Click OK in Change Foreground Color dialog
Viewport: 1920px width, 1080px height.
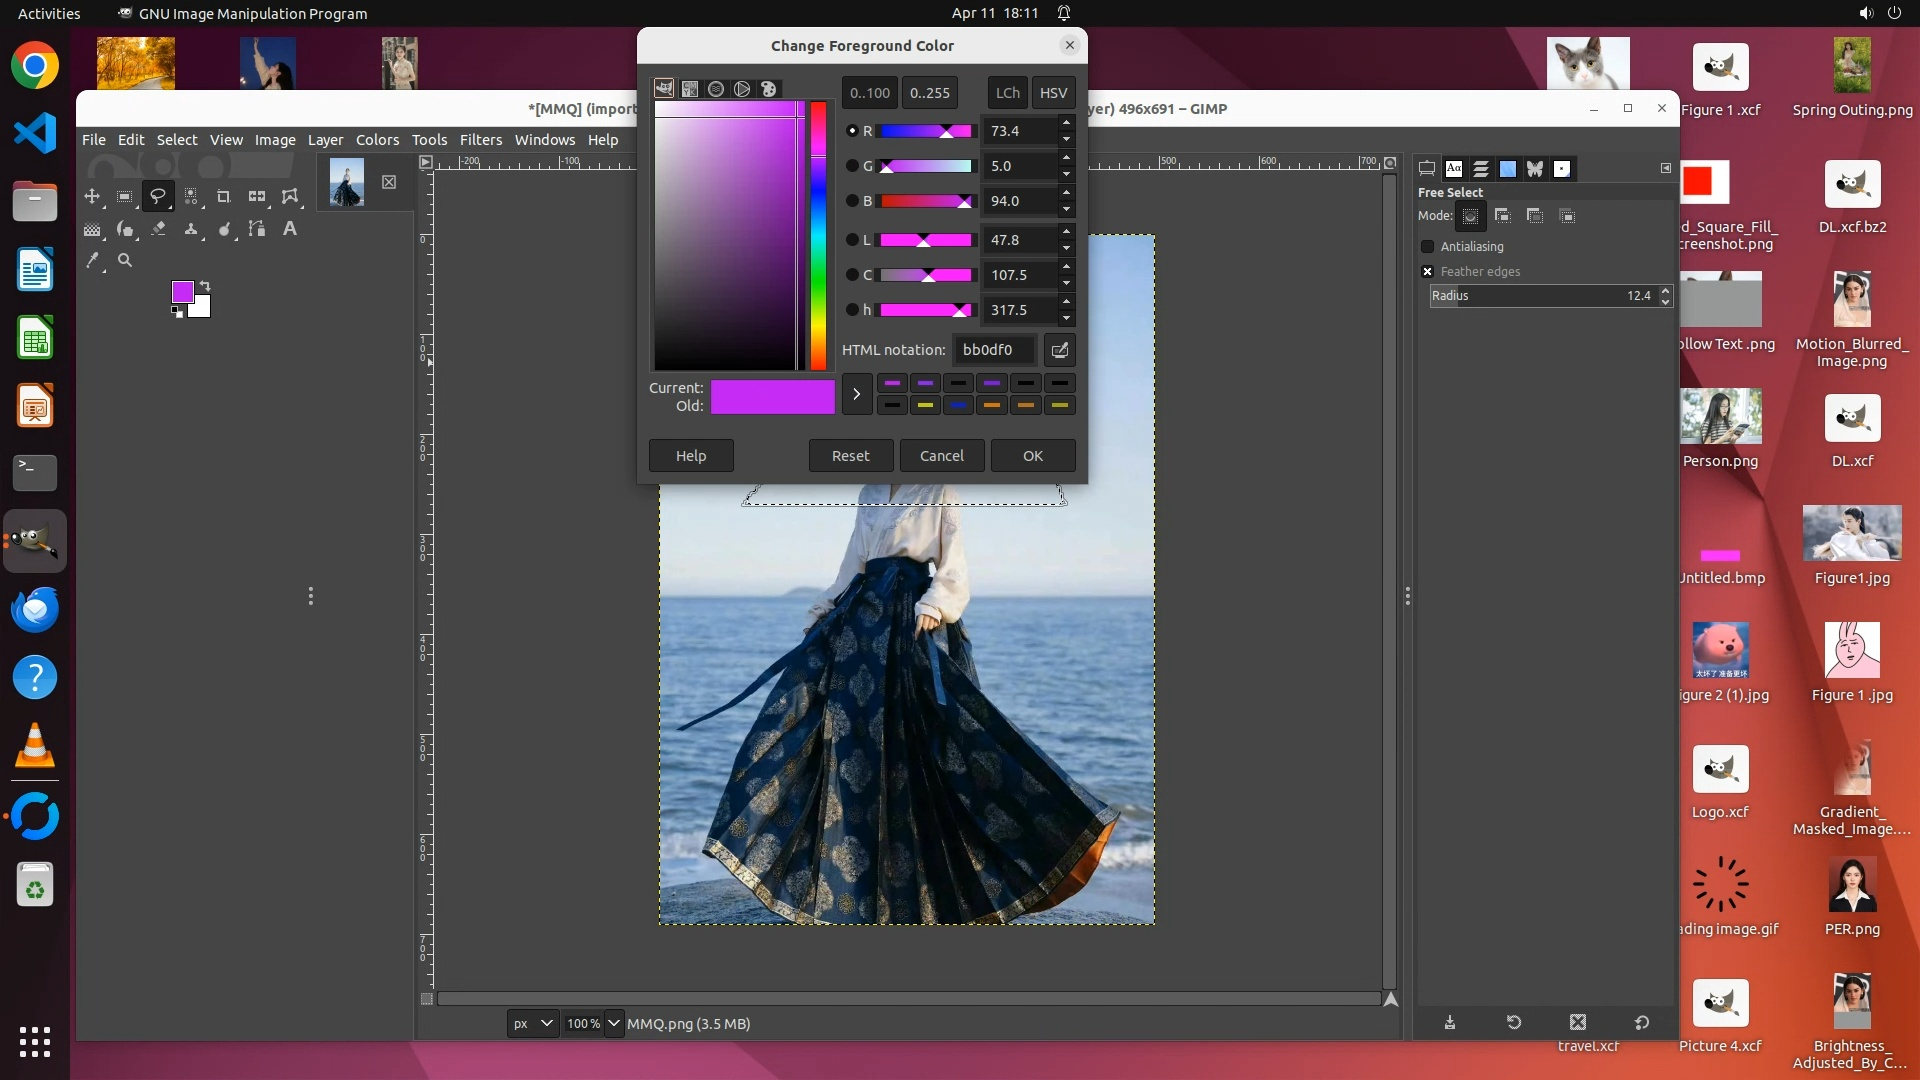coord(1032,455)
